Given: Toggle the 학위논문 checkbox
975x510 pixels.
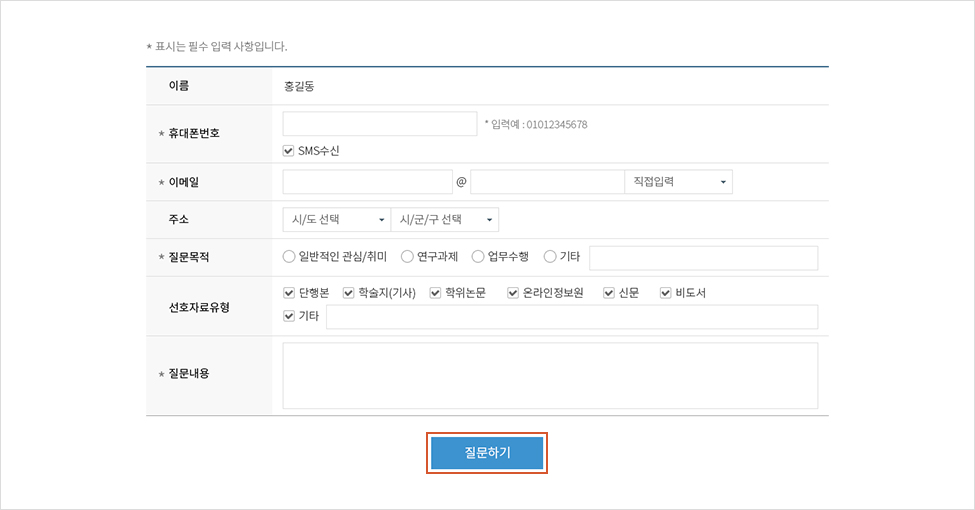Looking at the screenshot, I should point(436,293).
